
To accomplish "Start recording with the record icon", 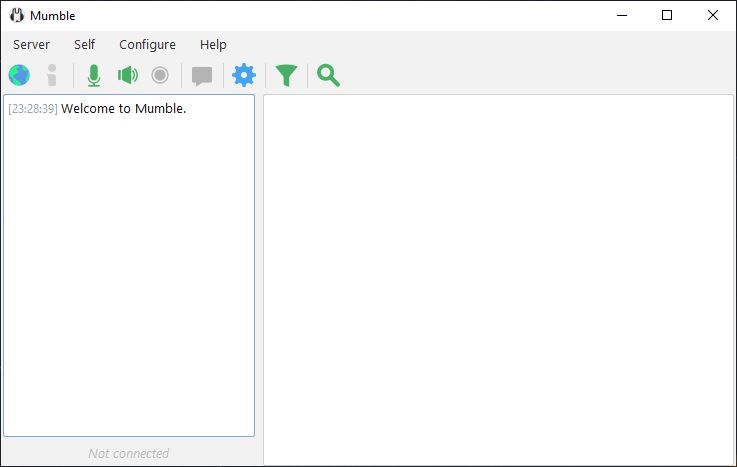I will (x=160, y=75).
